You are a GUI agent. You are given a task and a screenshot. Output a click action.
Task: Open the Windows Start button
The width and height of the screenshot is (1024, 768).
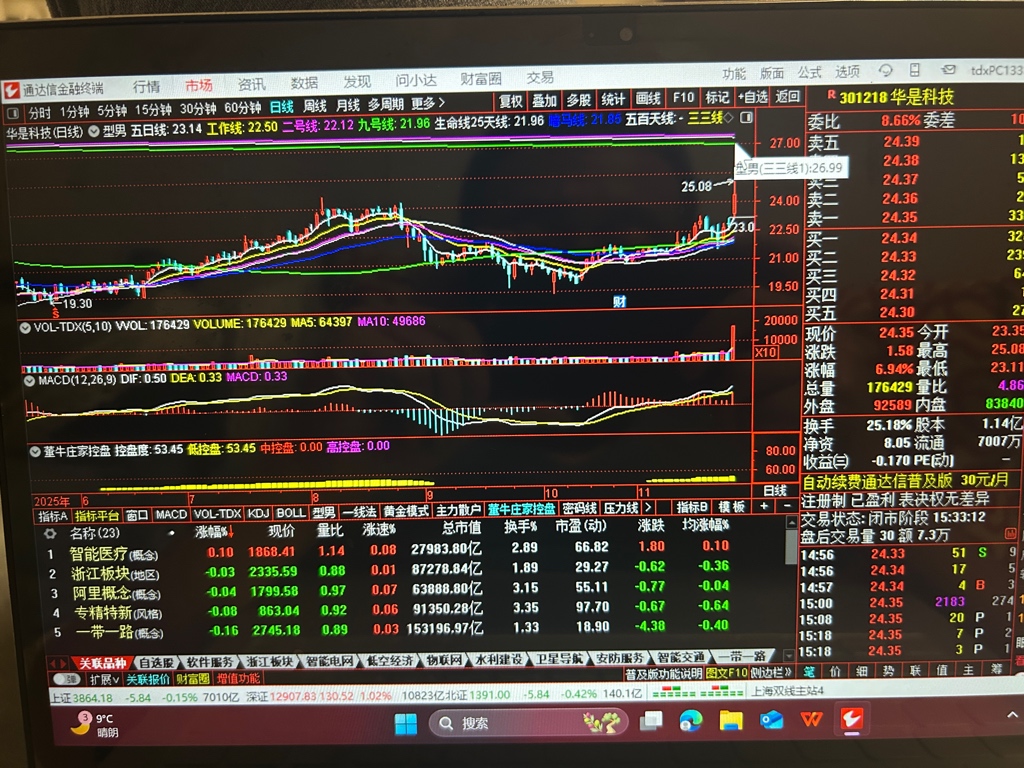(406, 723)
